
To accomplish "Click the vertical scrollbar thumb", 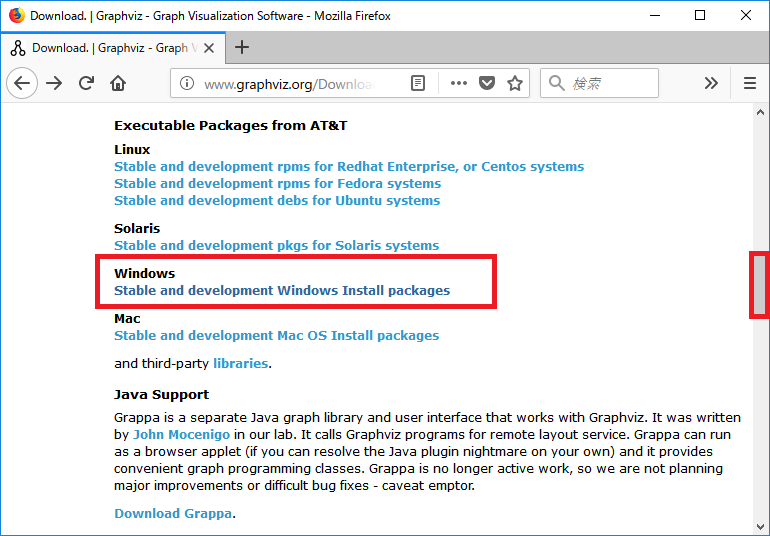I will [760, 285].
